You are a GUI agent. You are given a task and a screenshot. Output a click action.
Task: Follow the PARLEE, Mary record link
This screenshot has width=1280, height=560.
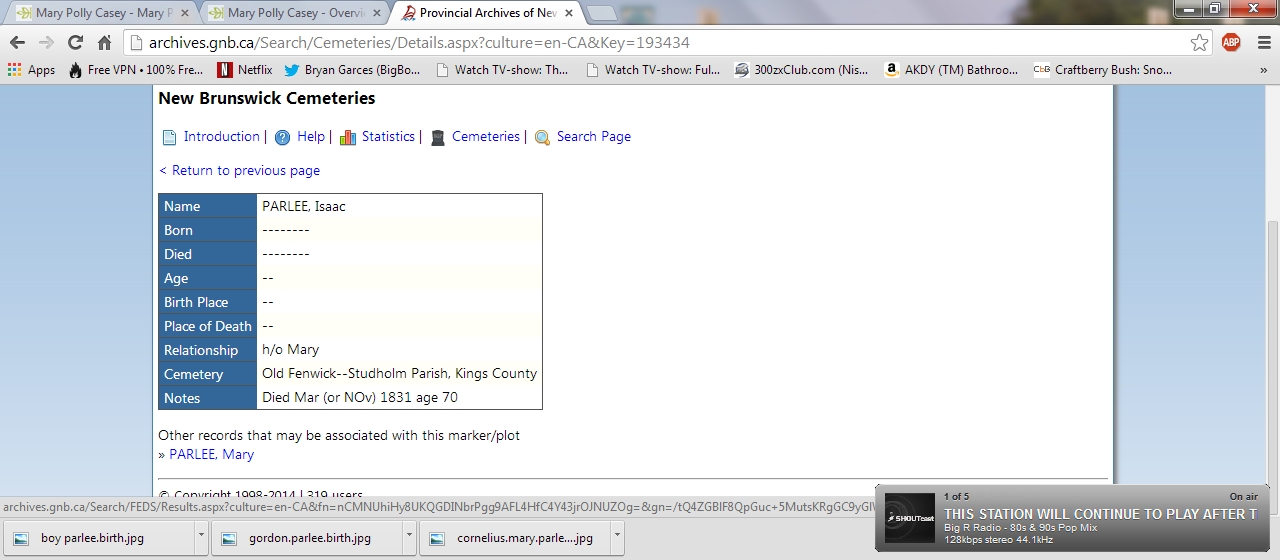click(x=211, y=454)
